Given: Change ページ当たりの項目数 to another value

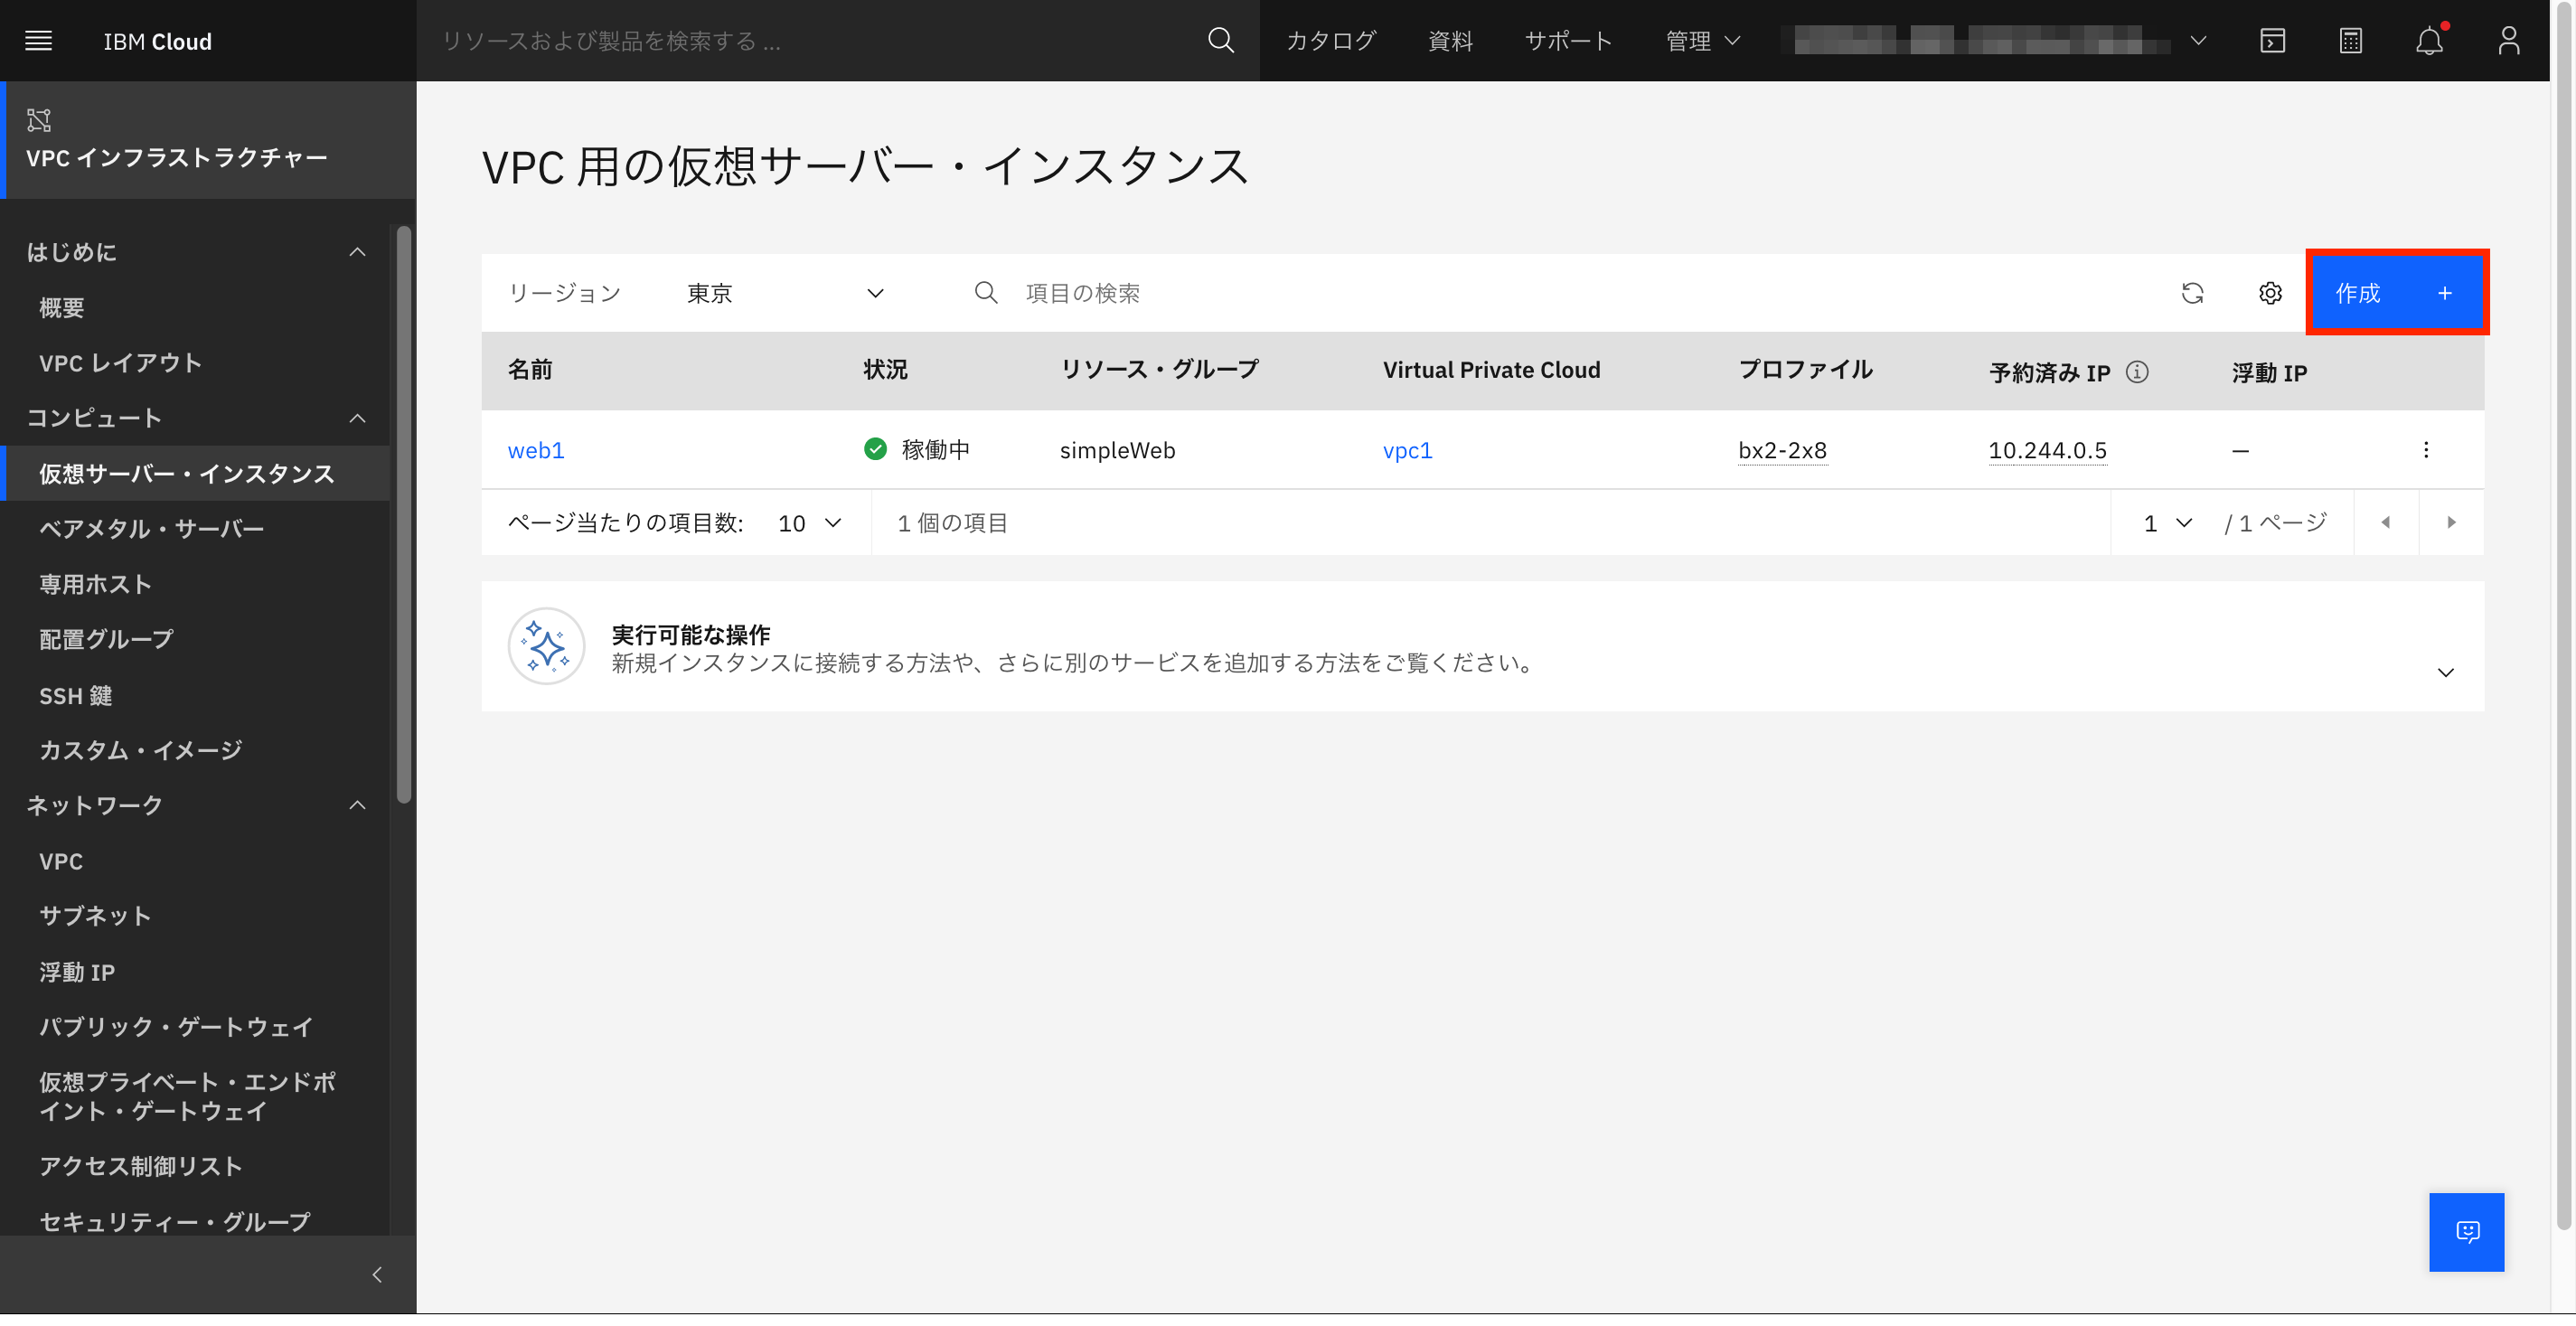Looking at the screenshot, I should [x=808, y=522].
